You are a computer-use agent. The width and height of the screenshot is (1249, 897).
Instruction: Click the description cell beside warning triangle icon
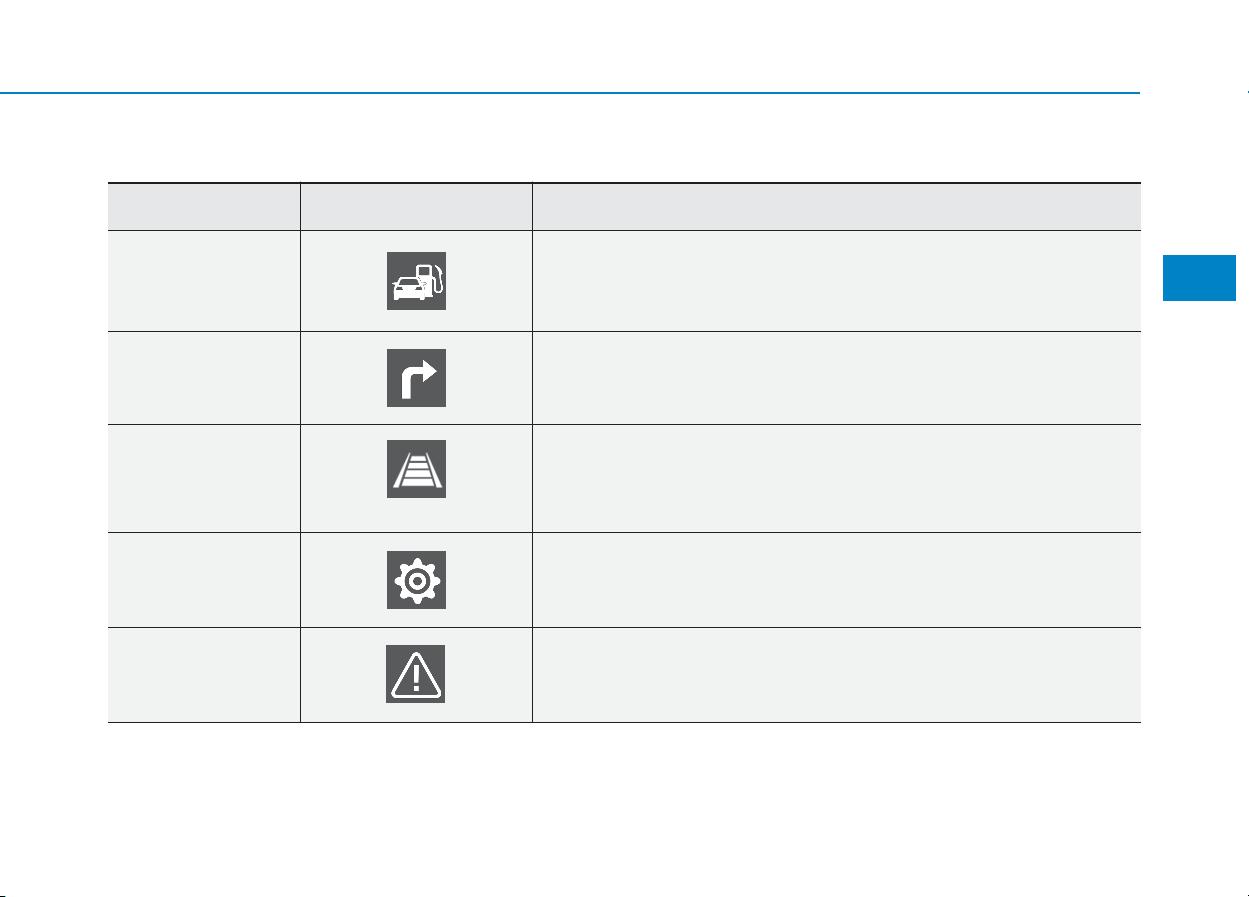click(x=836, y=675)
